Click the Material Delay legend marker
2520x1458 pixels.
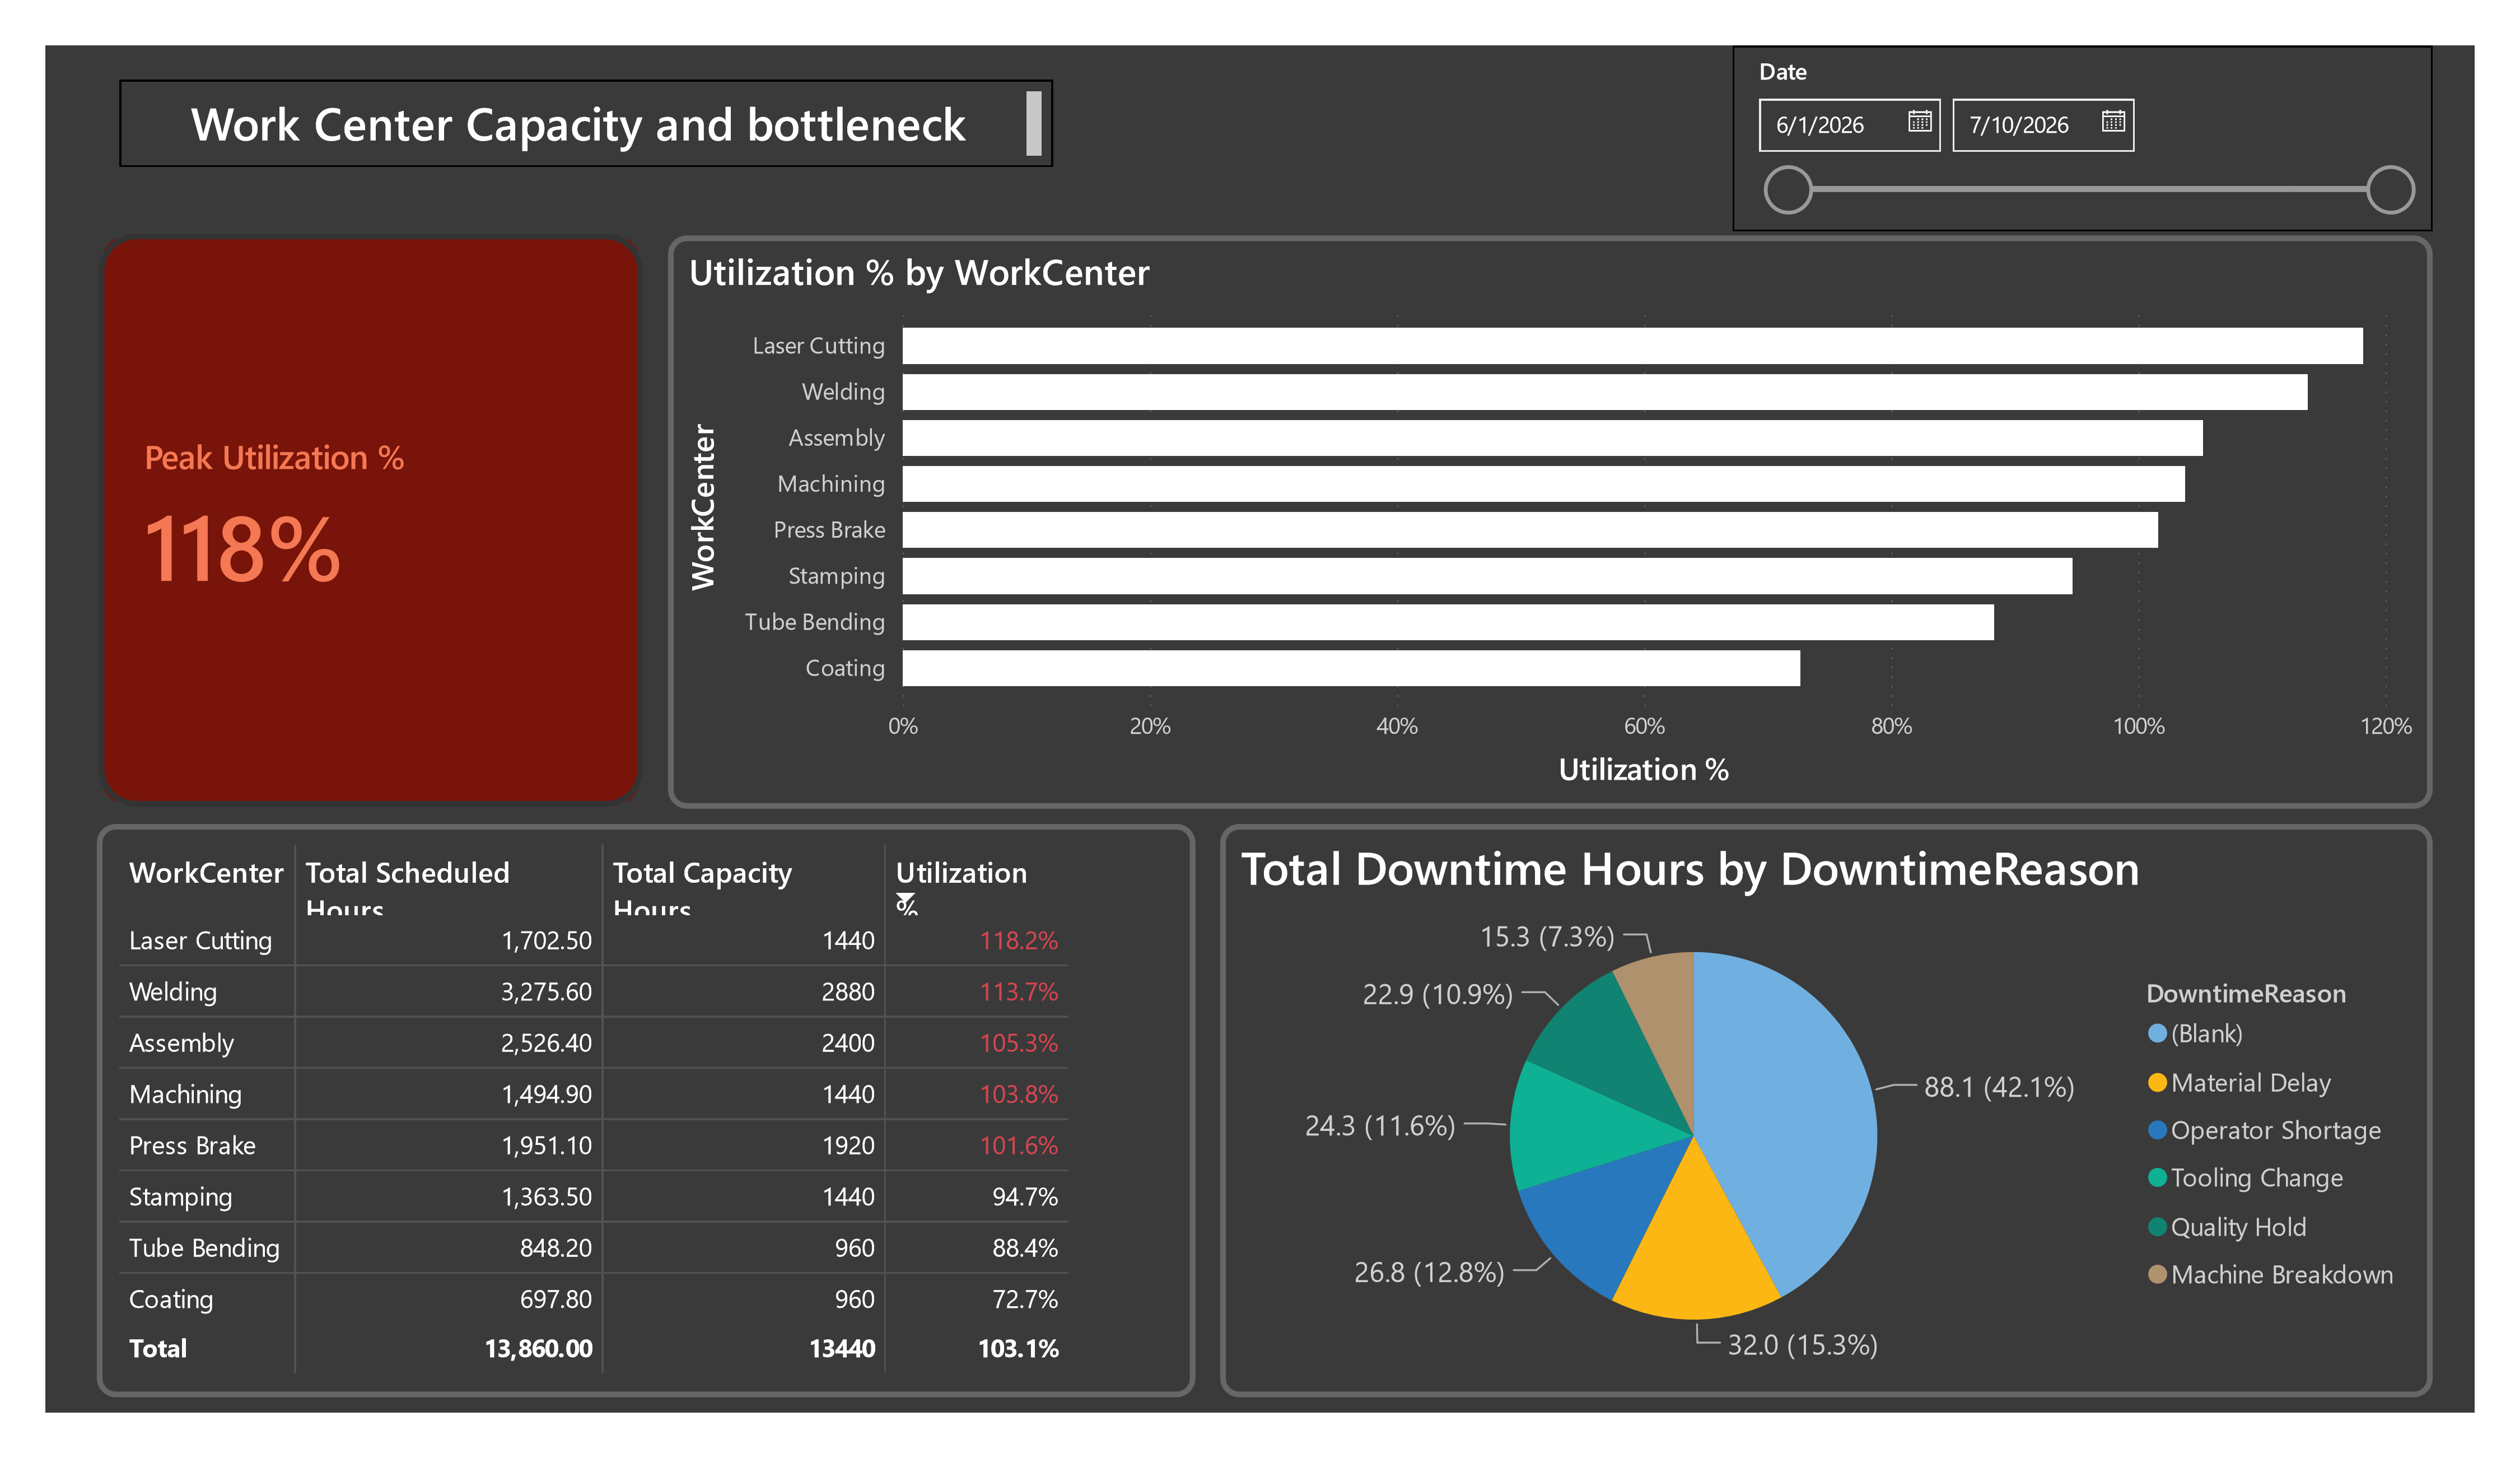click(x=2157, y=1082)
